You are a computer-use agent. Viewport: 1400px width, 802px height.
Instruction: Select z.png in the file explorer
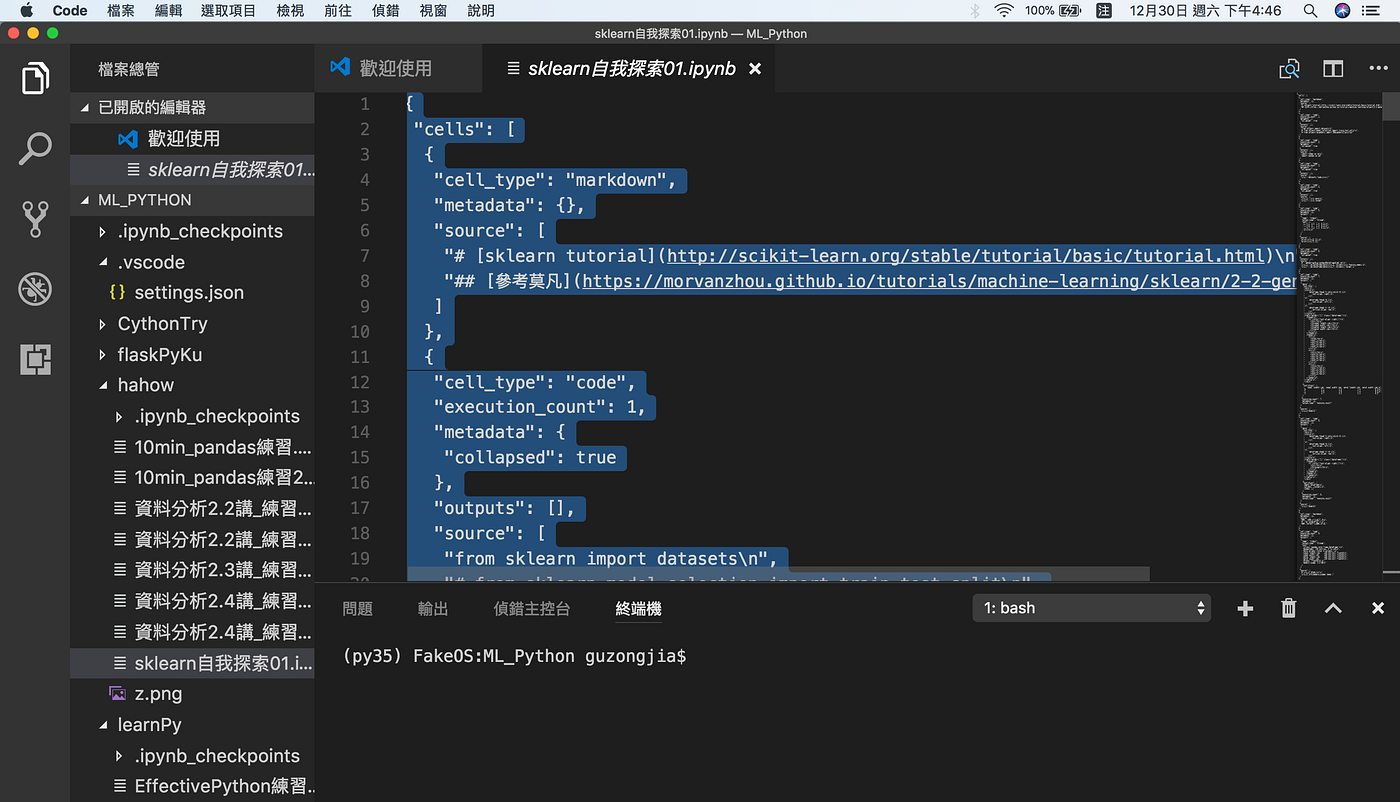(x=158, y=693)
